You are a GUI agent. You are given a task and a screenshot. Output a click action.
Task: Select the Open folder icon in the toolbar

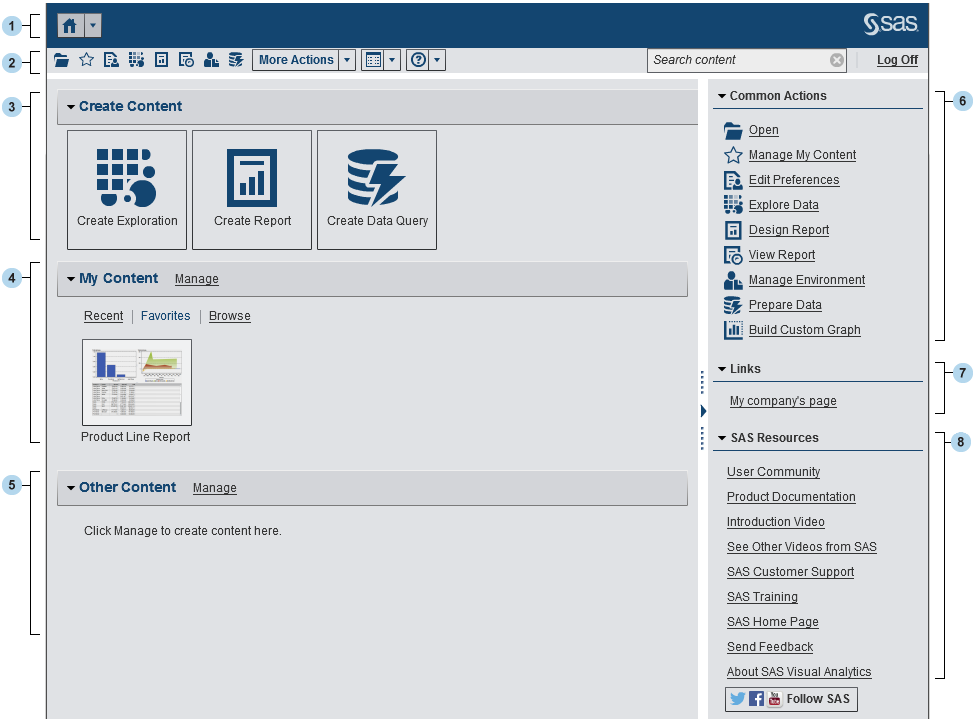[x=61, y=59]
